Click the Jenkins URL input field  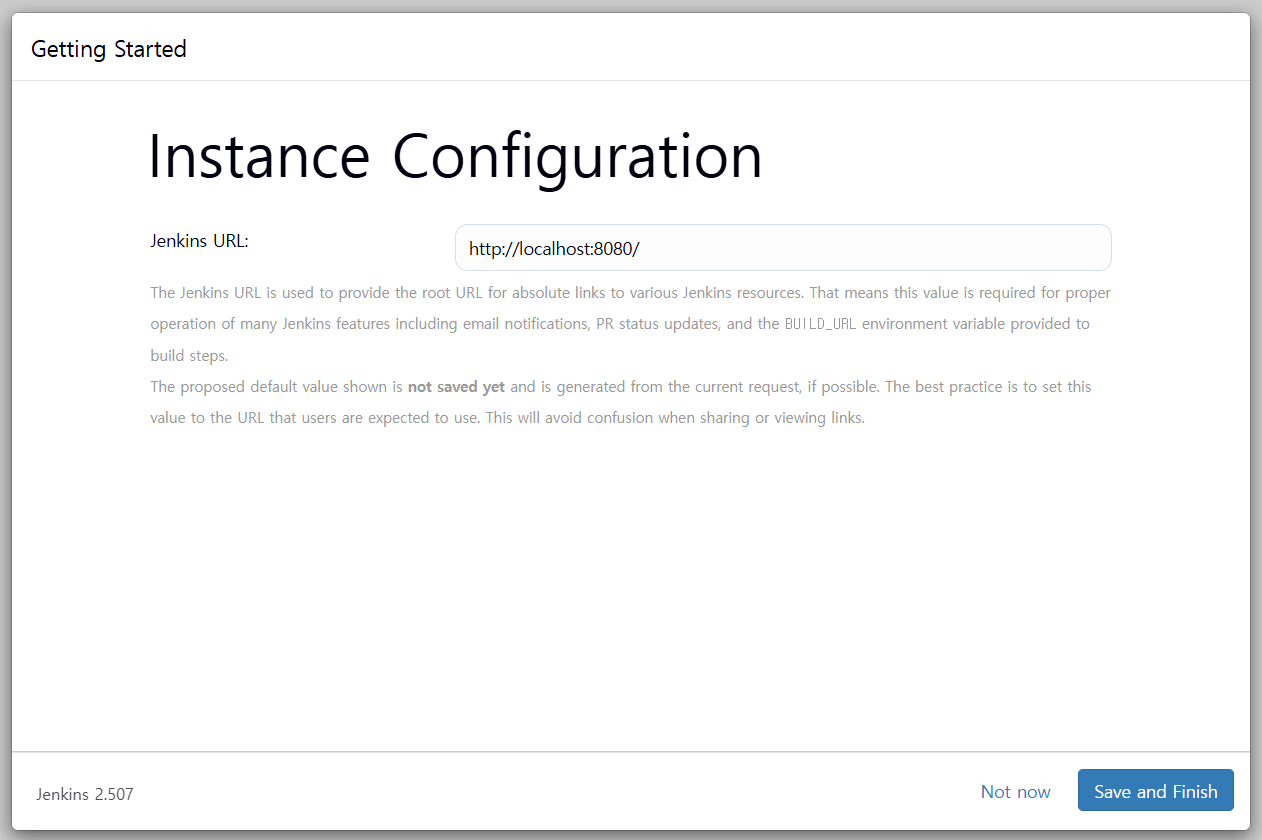click(x=783, y=248)
